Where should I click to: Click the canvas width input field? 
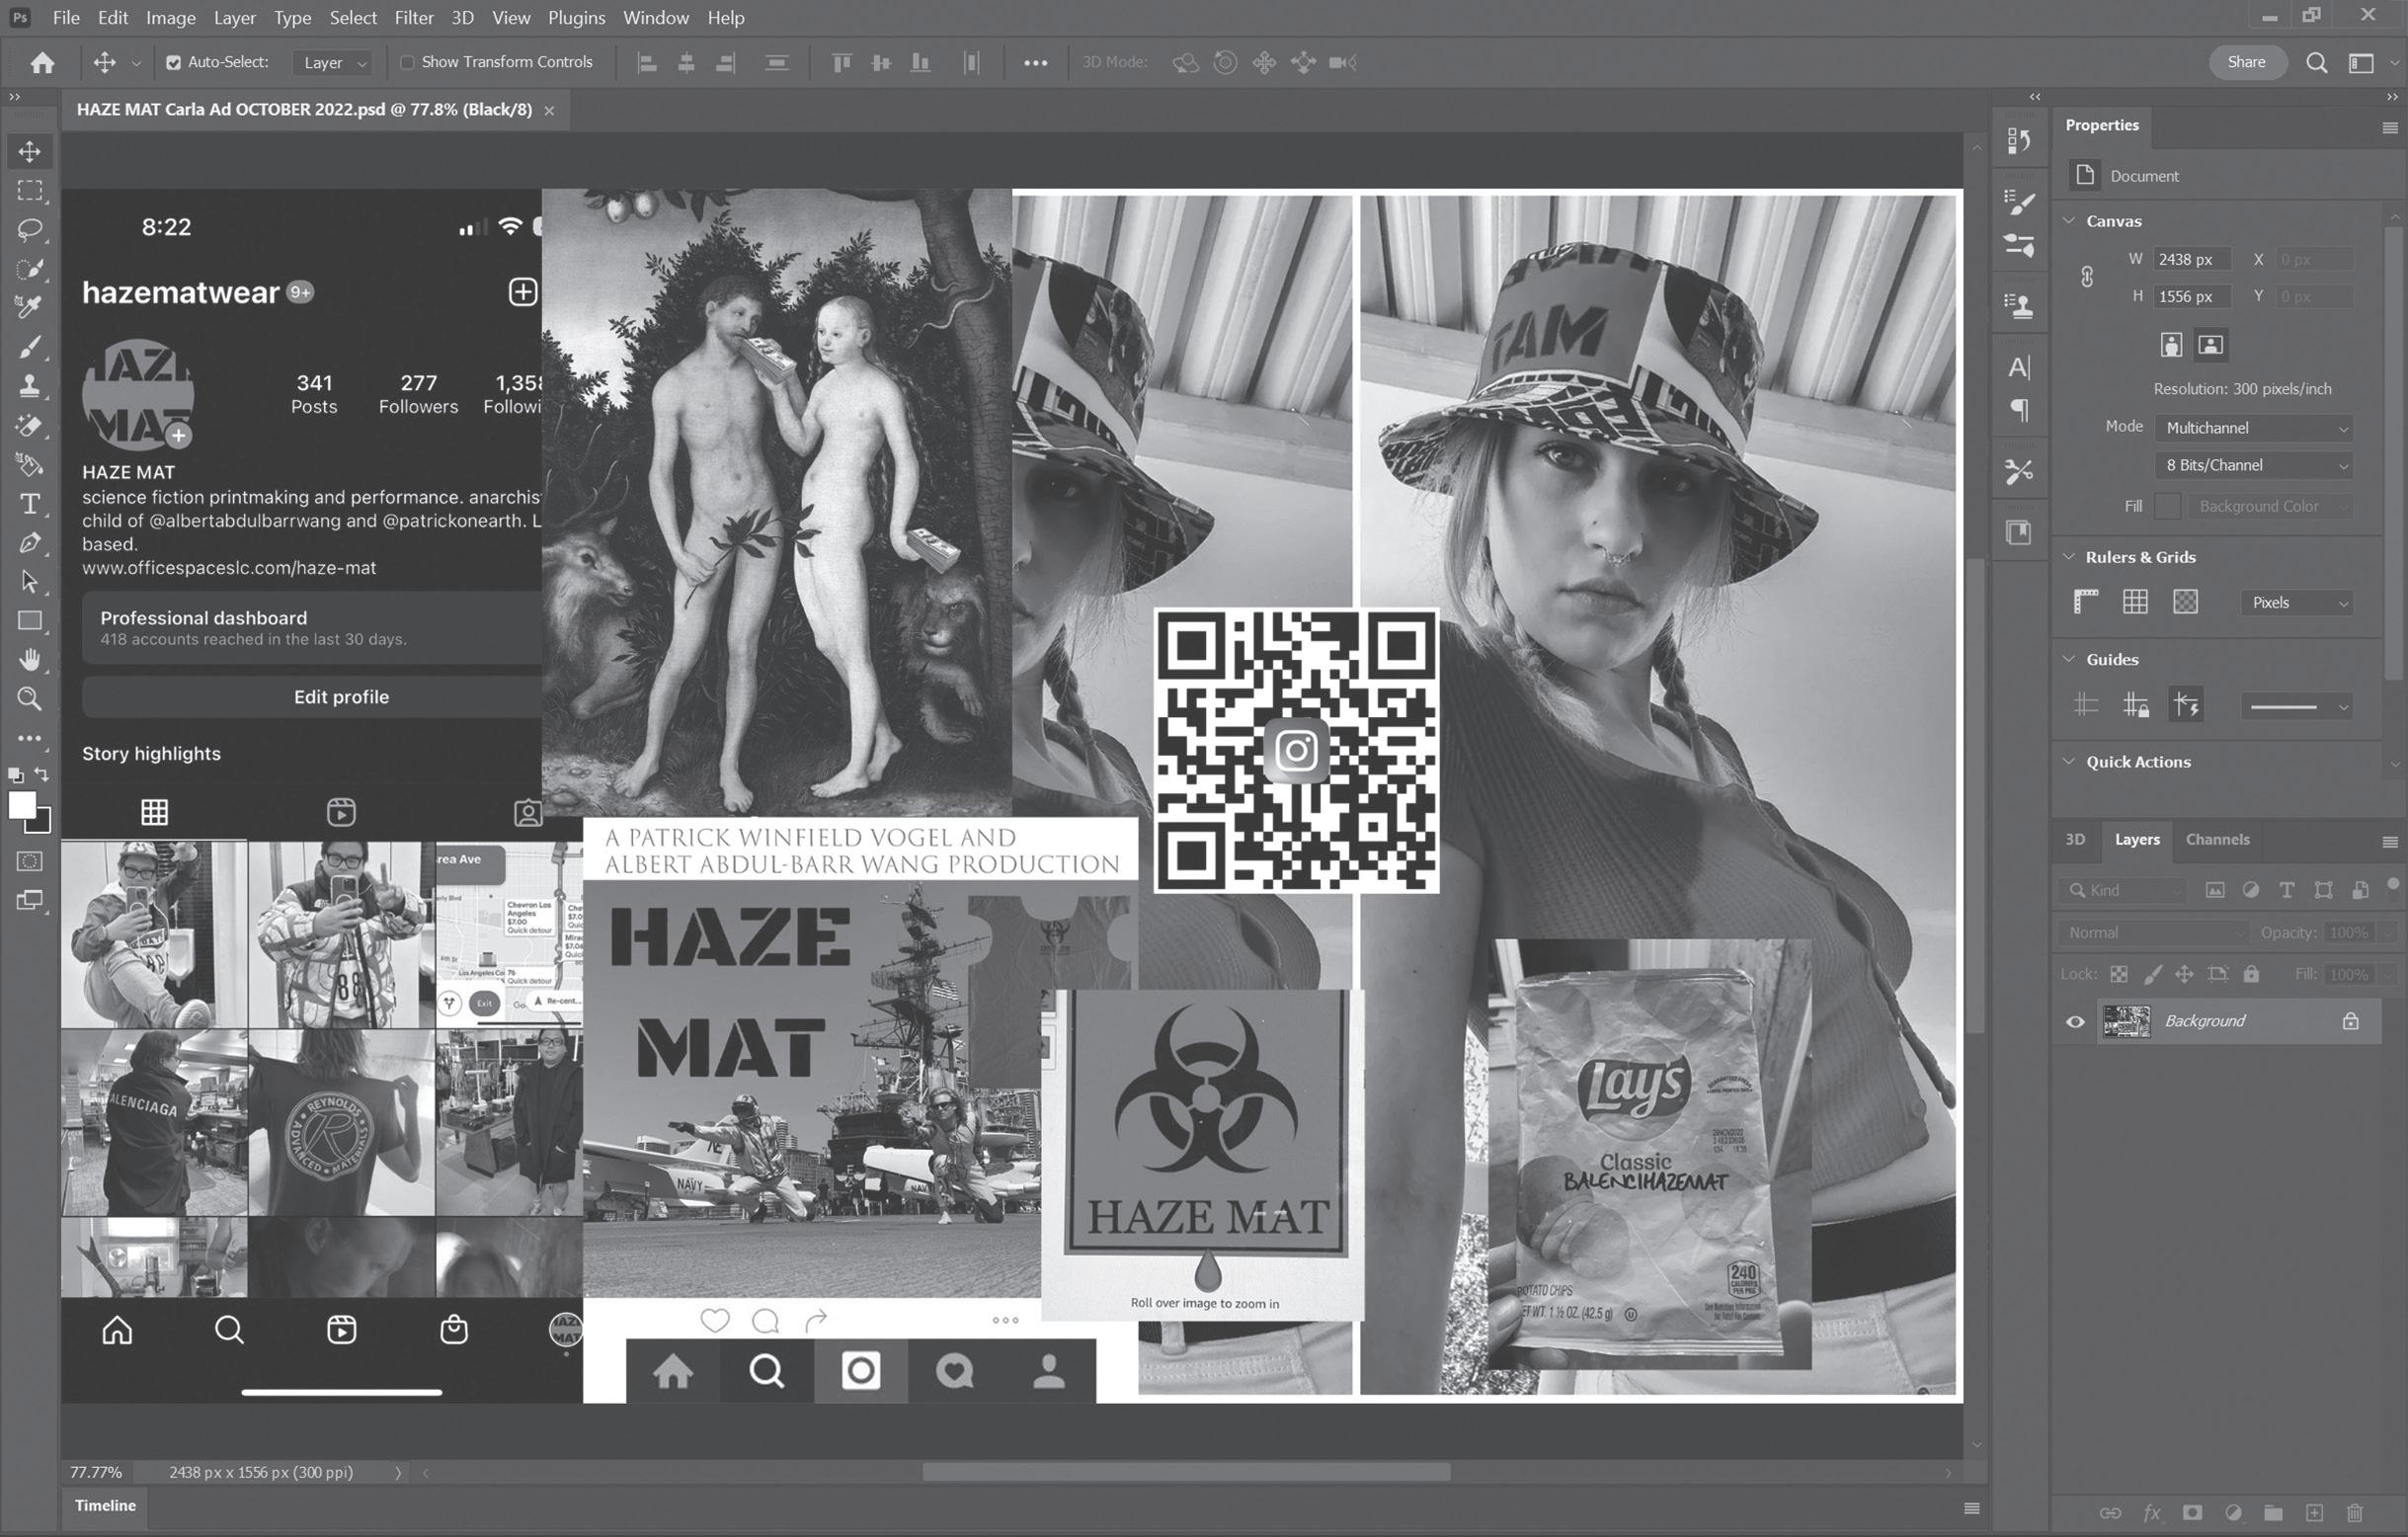click(2190, 260)
